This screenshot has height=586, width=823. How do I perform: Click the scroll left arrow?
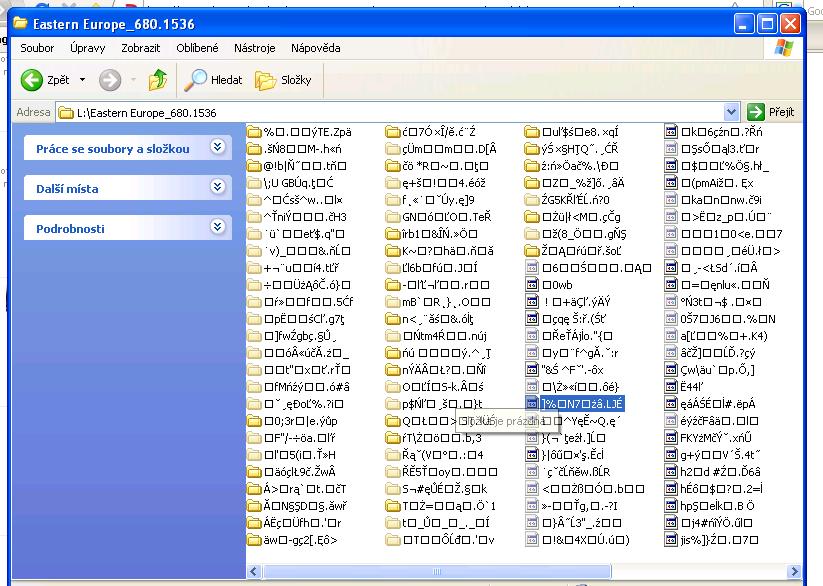pyautogui.click(x=254, y=571)
